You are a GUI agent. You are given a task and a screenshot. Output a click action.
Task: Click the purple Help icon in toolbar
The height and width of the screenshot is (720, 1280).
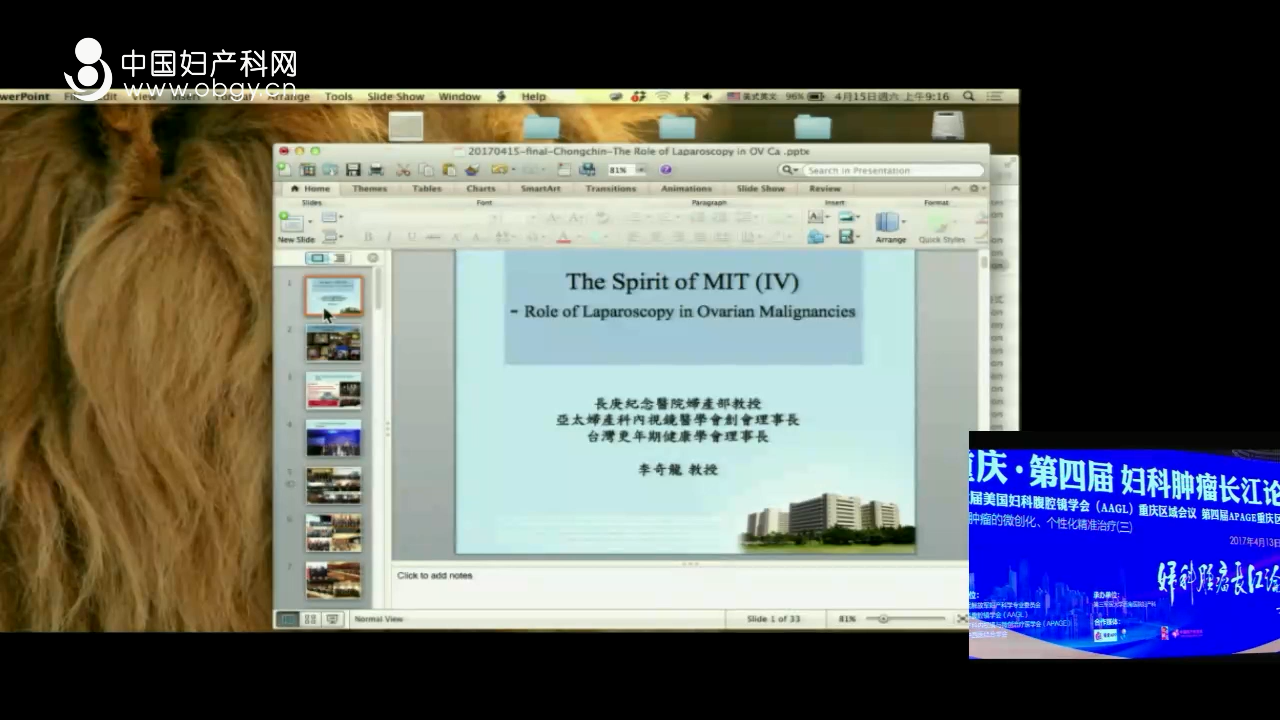point(666,170)
